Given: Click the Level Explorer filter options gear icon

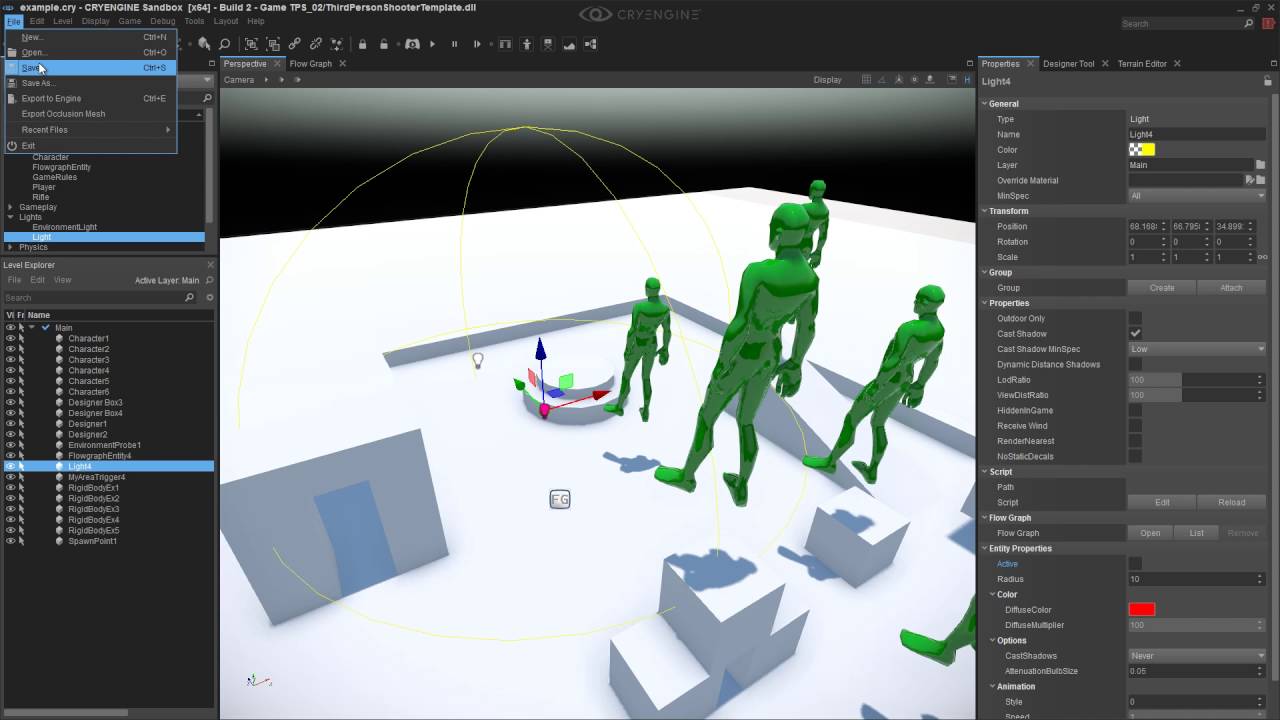Looking at the screenshot, I should click(x=209, y=298).
